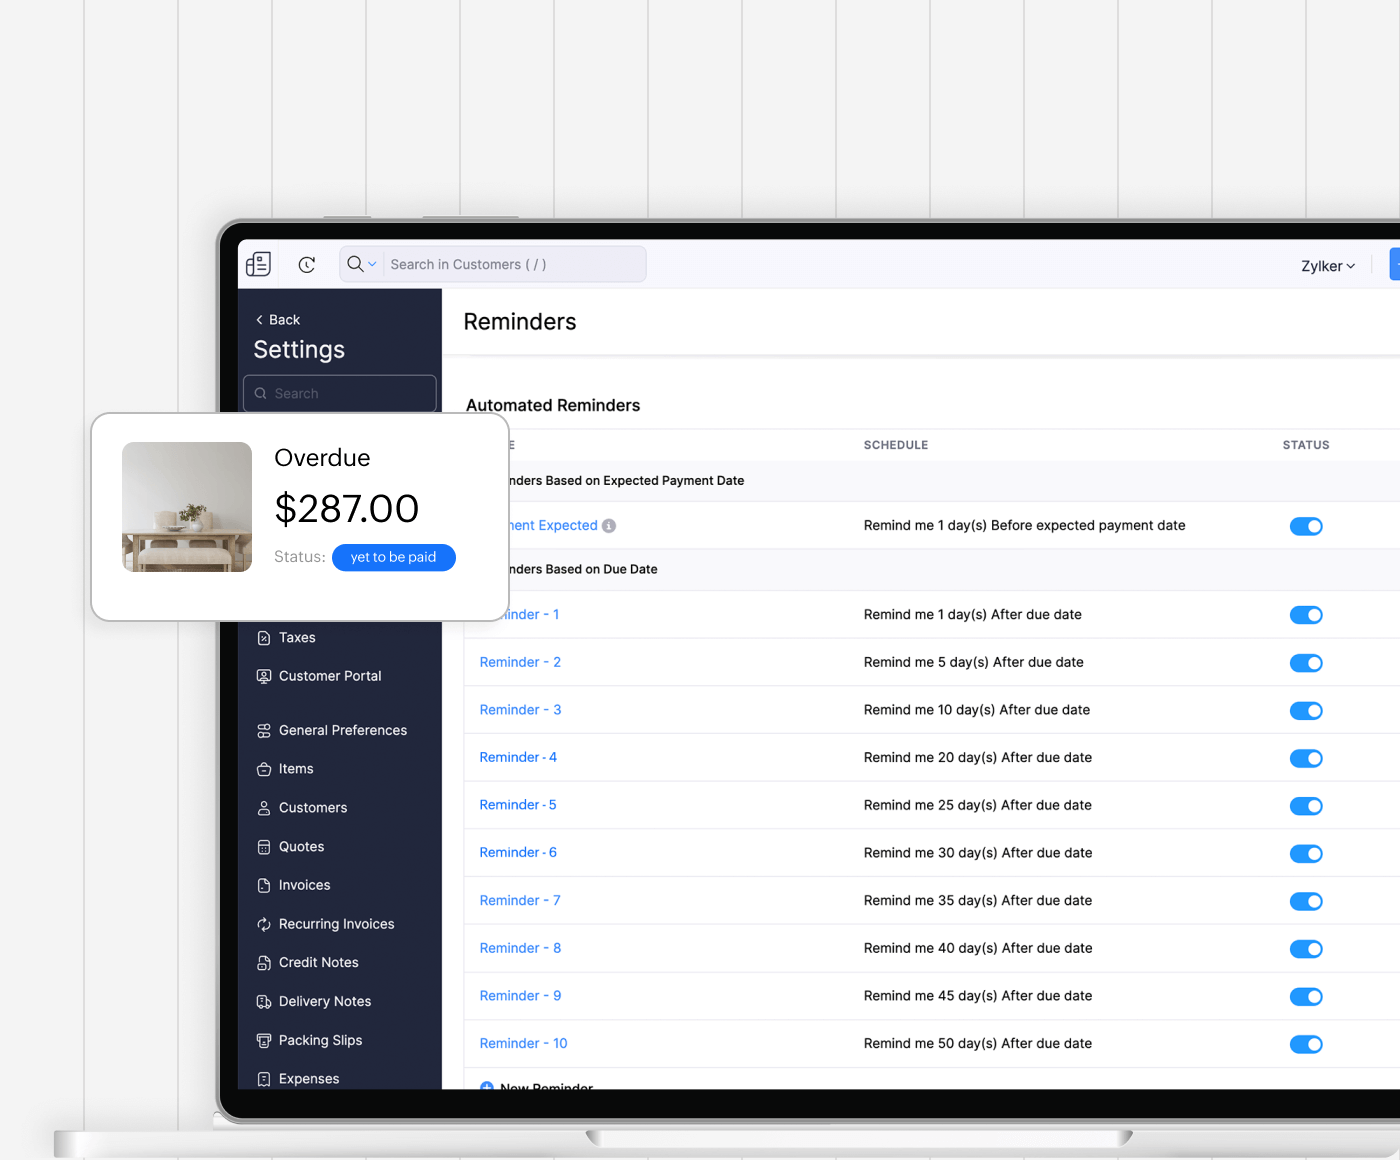Click the Delivery Notes truck icon

[264, 1002]
